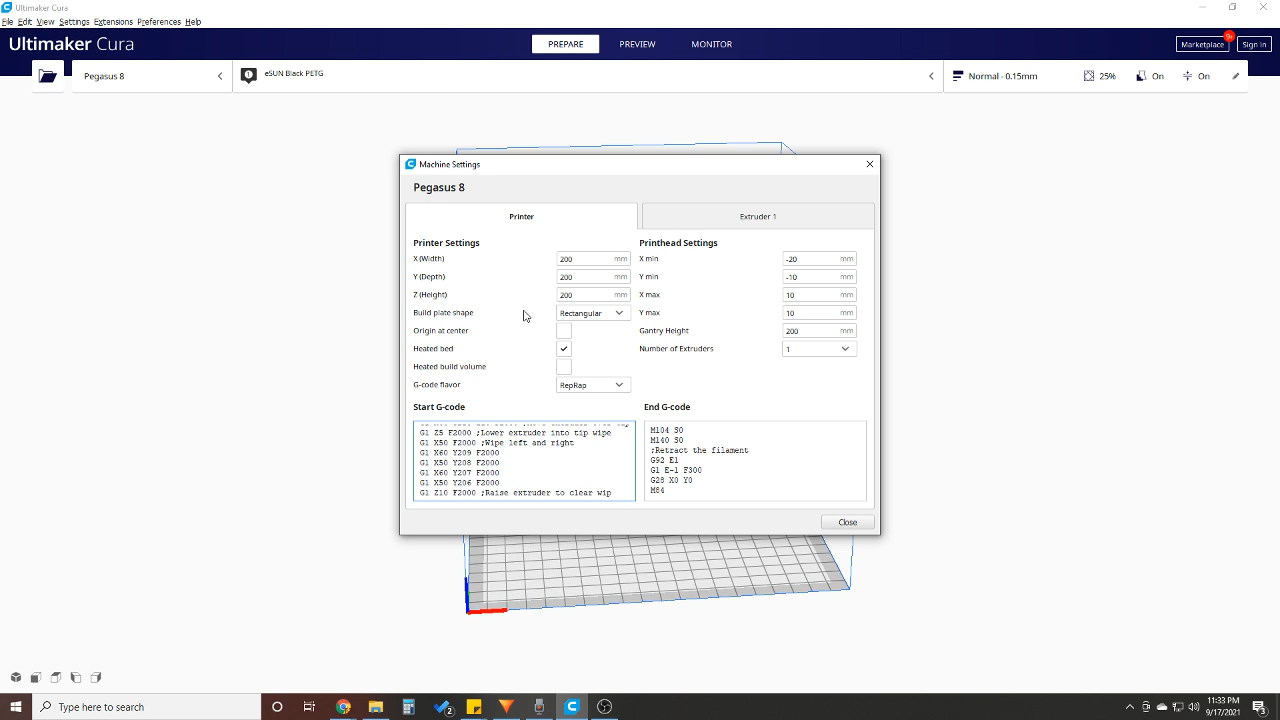Image resolution: width=1280 pixels, height=720 pixels.
Task: Click the Close button in Machine Settings
Action: [848, 522]
